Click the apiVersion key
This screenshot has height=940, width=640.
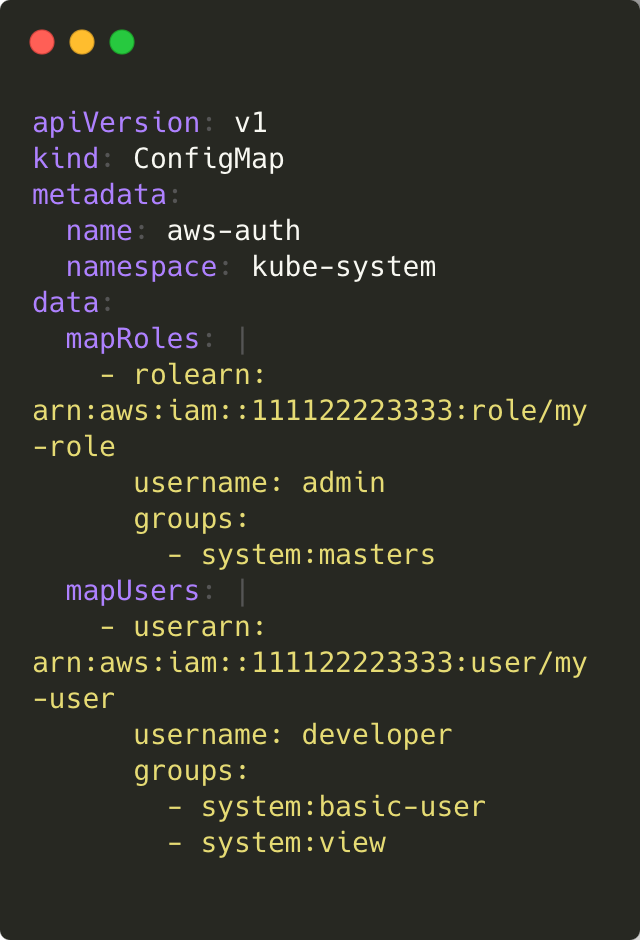(116, 123)
